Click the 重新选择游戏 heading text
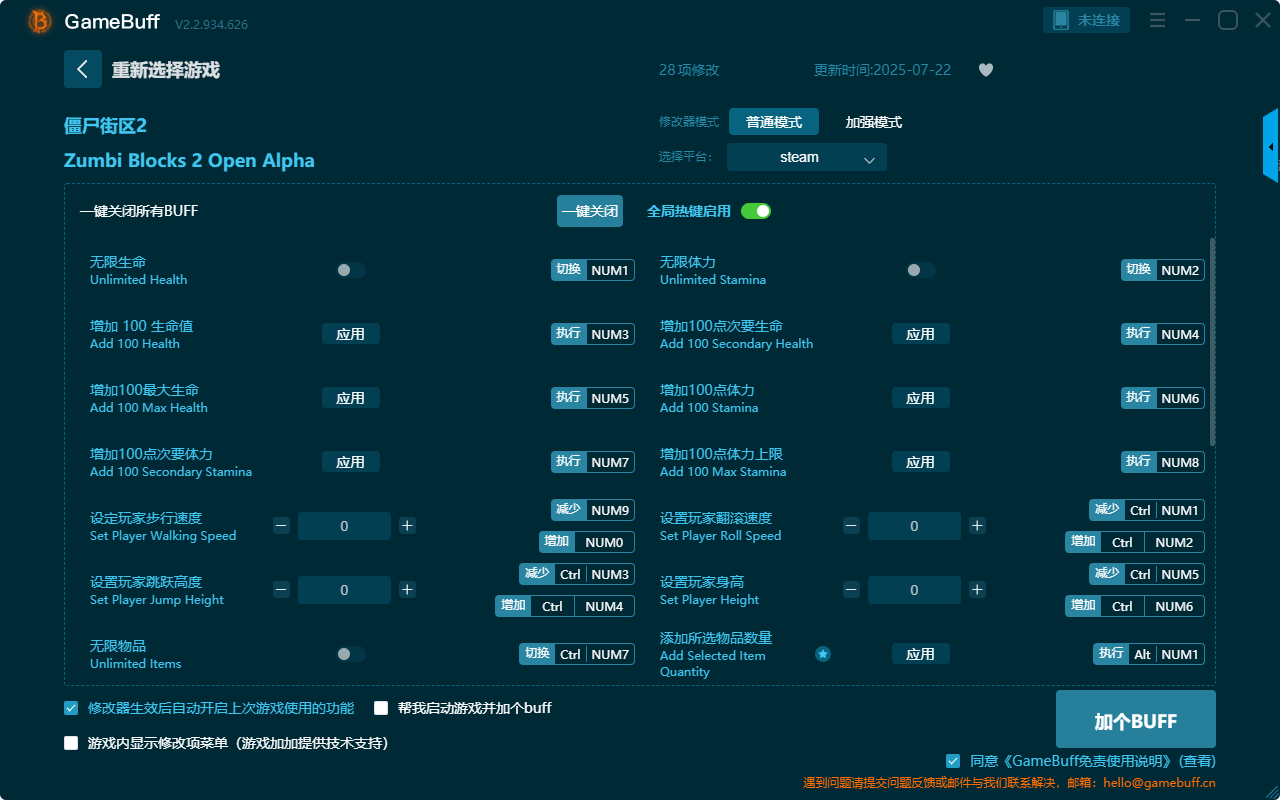 click(x=165, y=70)
